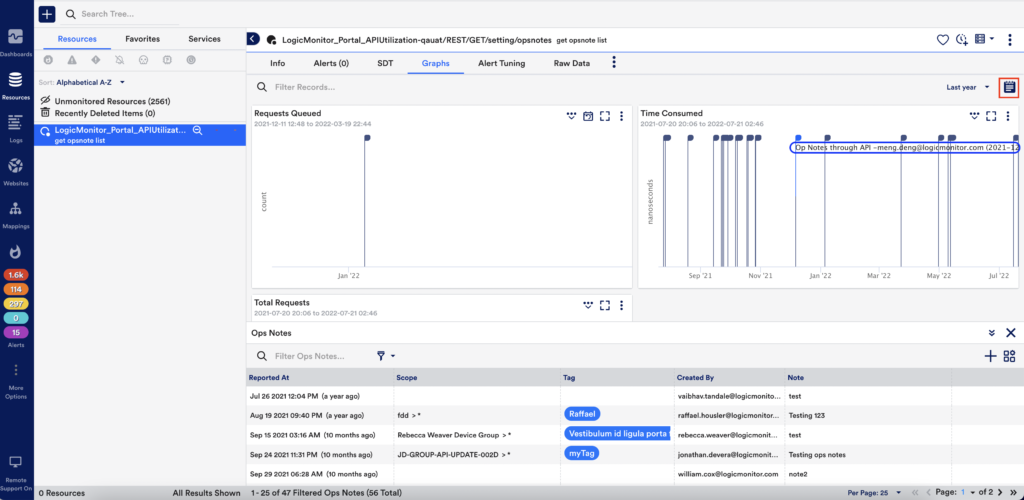Open More Options in sidebar

point(16,382)
